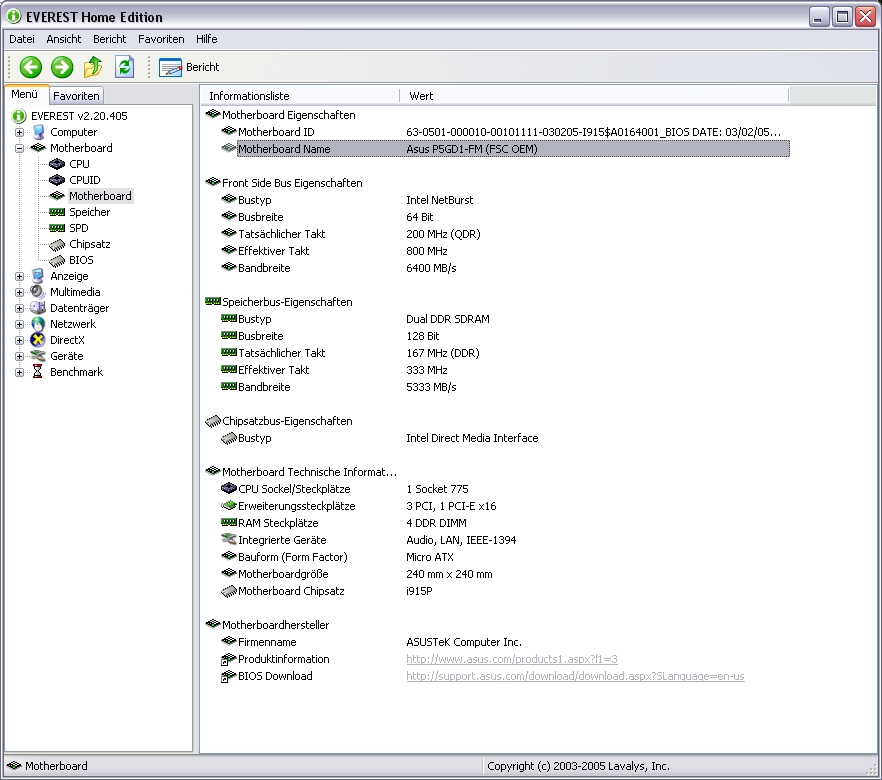This screenshot has width=882, height=780.
Task: Click the green Forward arrow toolbar icon
Action: tap(62, 67)
